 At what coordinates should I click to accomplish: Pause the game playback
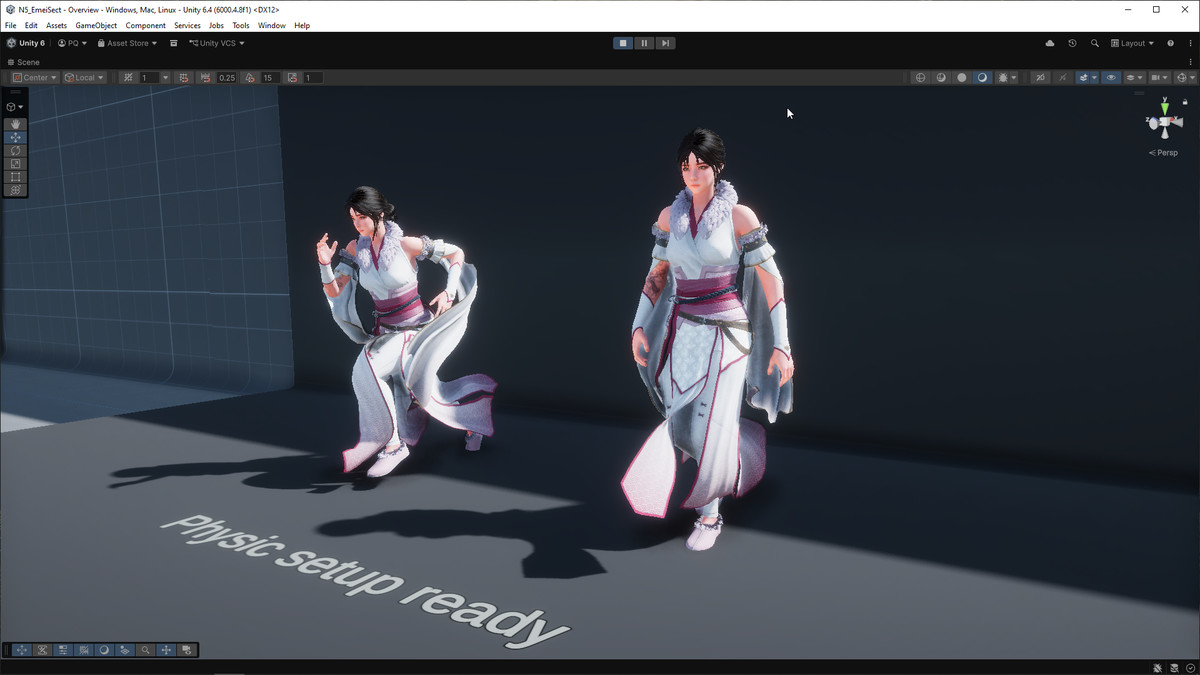coord(644,43)
